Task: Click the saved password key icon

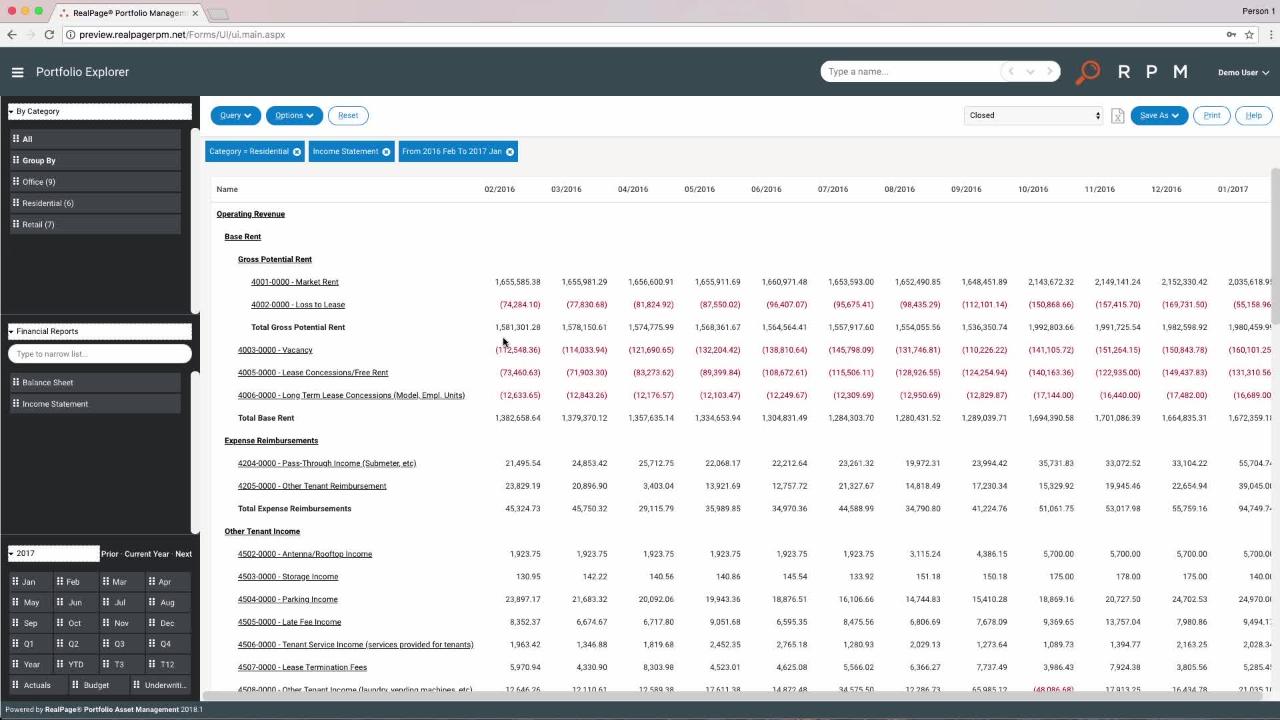Action: 1231,34
